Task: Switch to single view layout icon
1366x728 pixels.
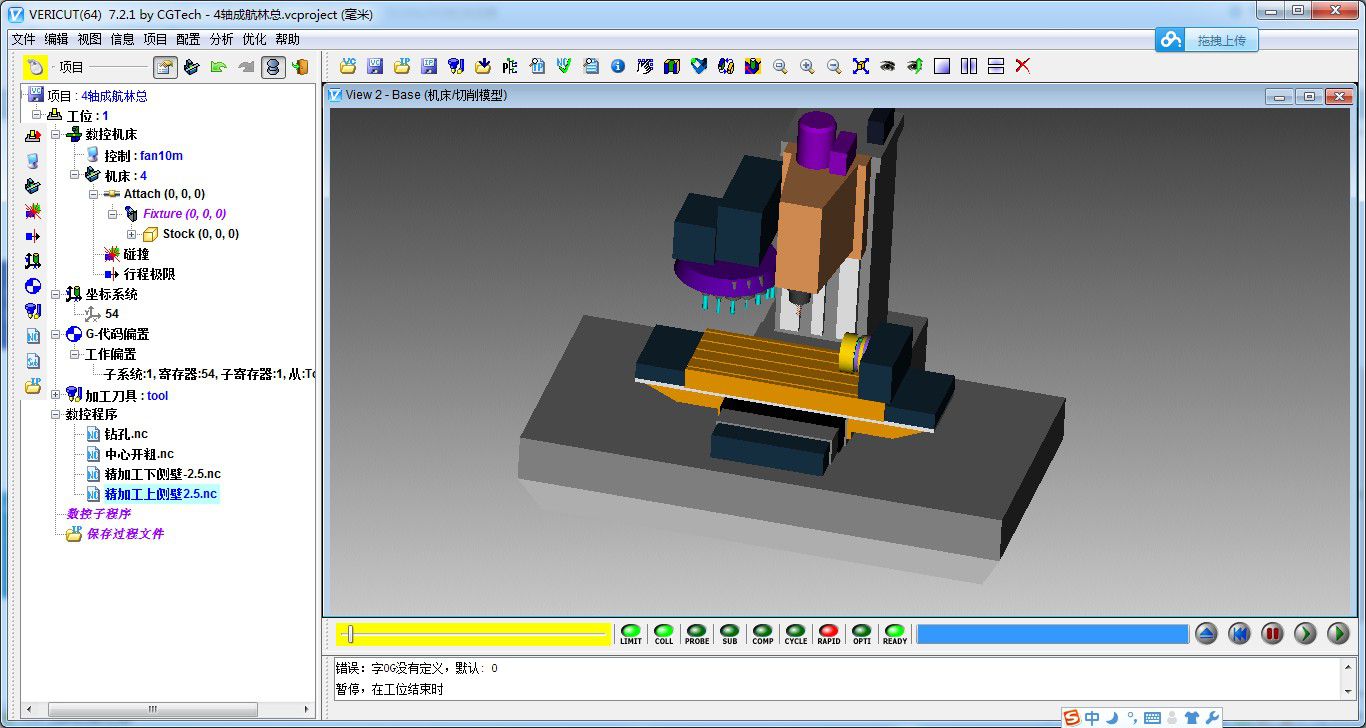Action: click(942, 66)
